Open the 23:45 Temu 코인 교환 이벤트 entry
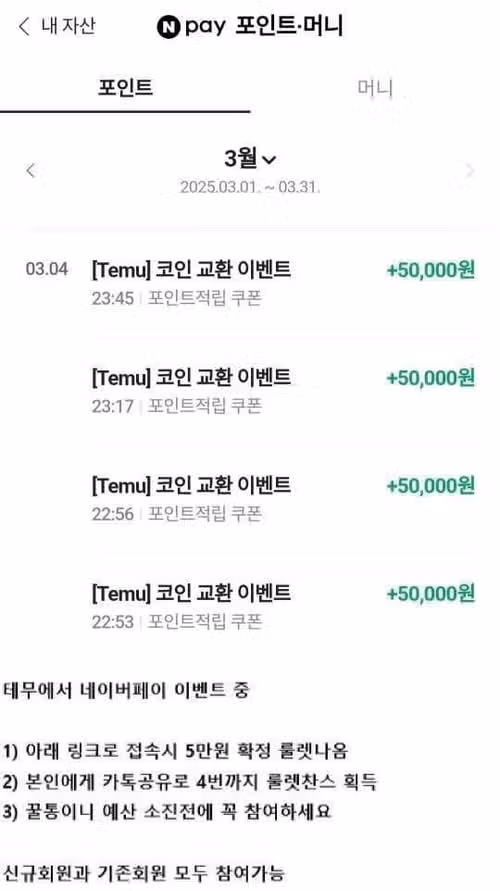Viewport: 500px width, 891px height. [x=250, y=283]
